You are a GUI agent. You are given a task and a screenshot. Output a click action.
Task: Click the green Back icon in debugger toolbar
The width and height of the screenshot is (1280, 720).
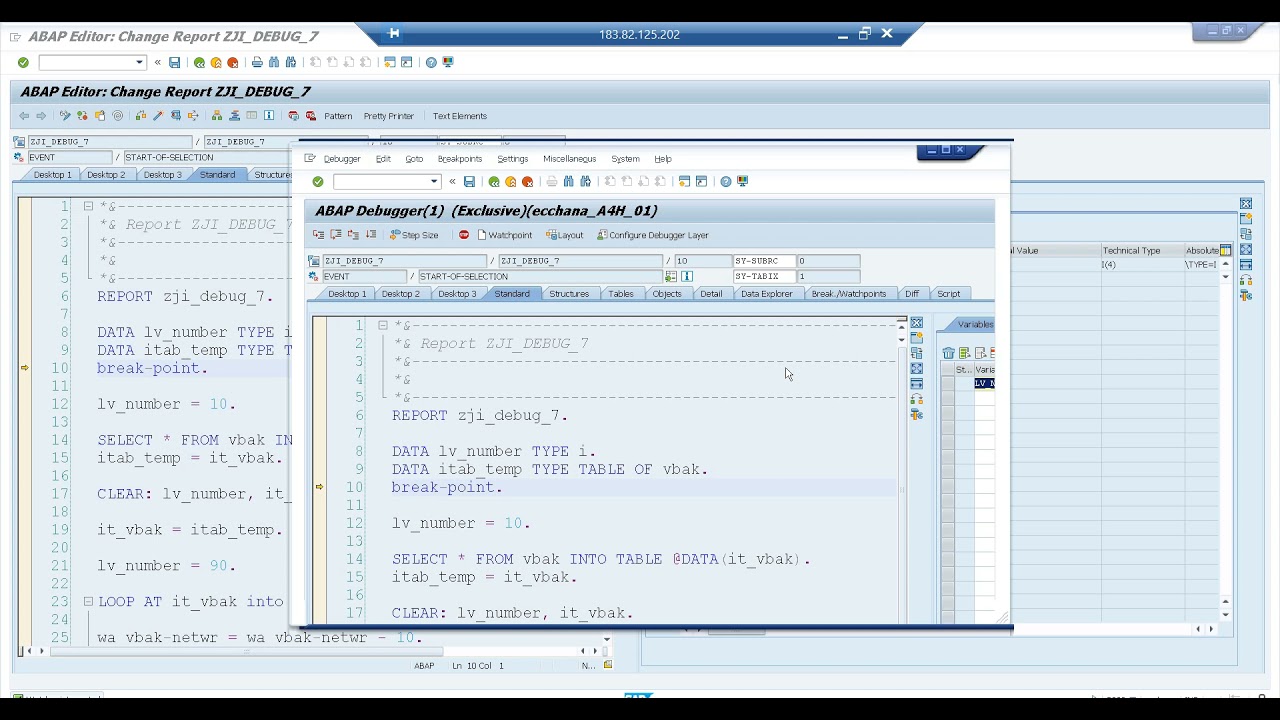pos(494,182)
